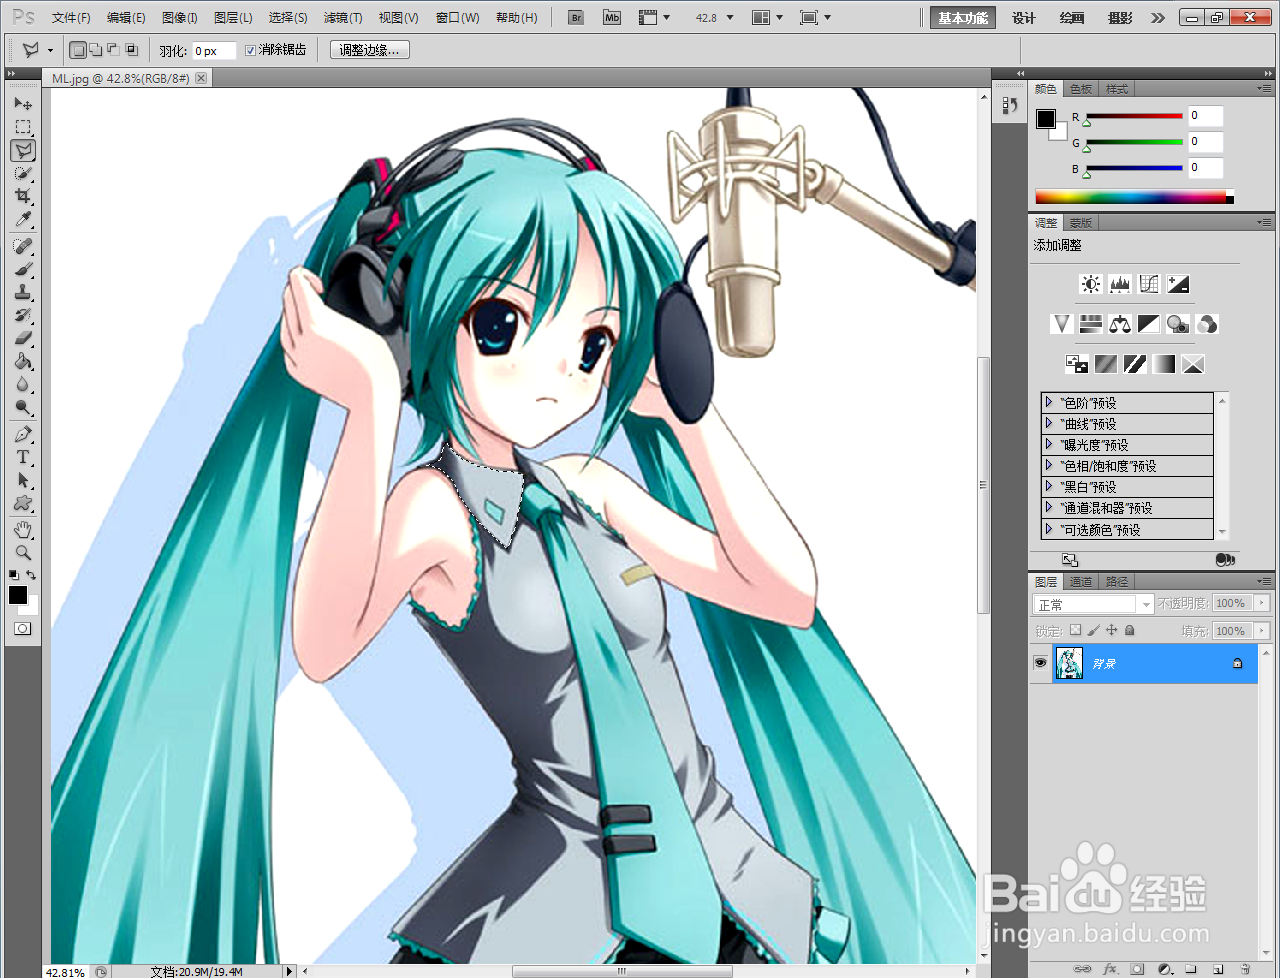Toggle lock position
1280x978 pixels.
1111,631
